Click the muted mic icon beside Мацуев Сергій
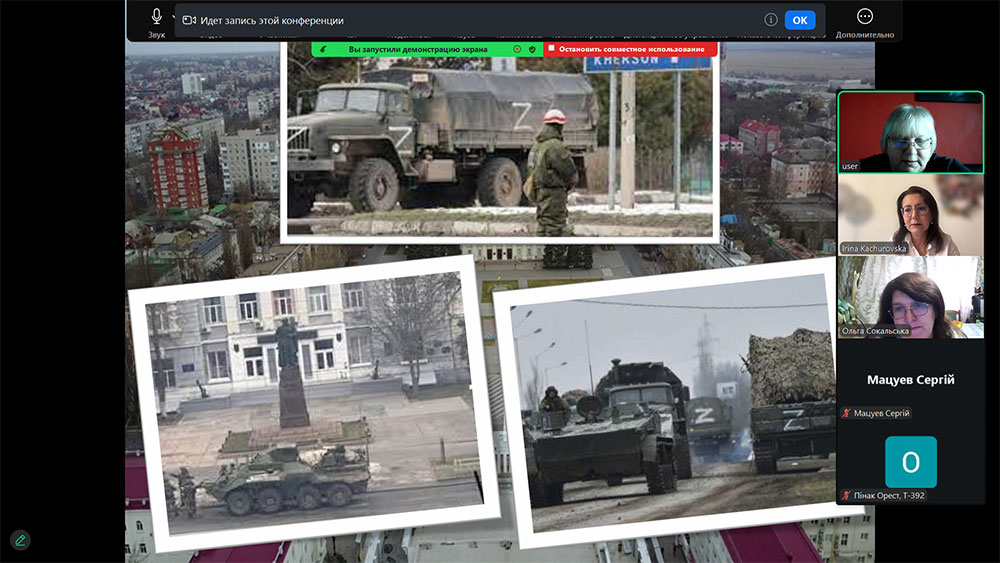Screen dimensions: 1000x563 847,413
